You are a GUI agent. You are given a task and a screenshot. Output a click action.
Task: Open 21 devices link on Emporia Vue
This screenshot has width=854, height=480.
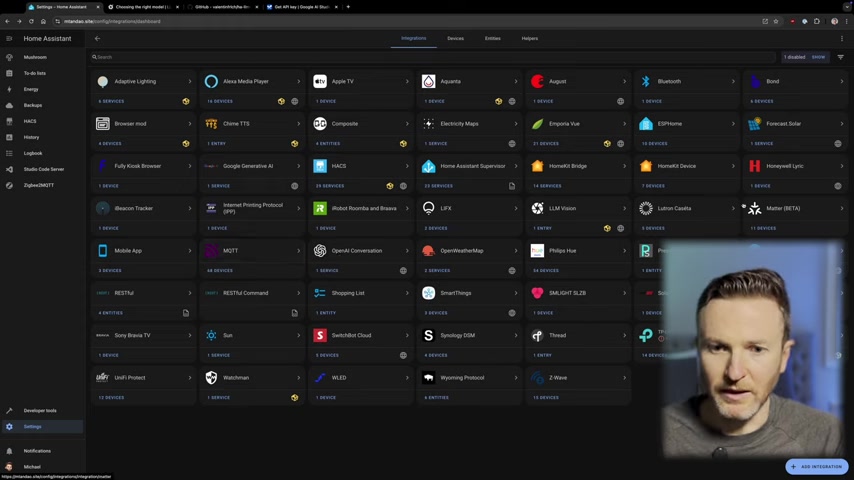click(546, 144)
